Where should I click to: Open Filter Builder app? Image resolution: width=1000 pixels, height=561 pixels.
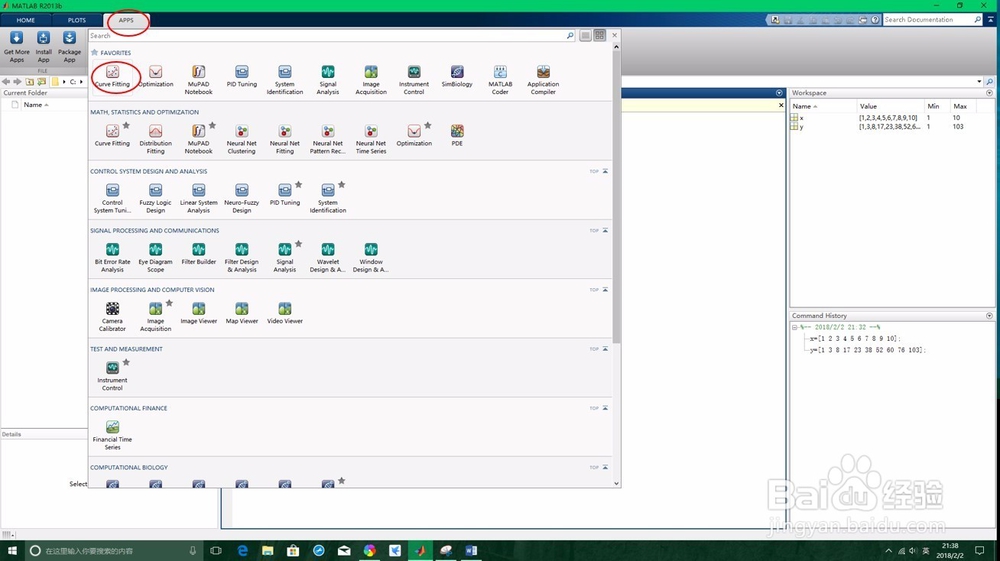[x=198, y=254]
